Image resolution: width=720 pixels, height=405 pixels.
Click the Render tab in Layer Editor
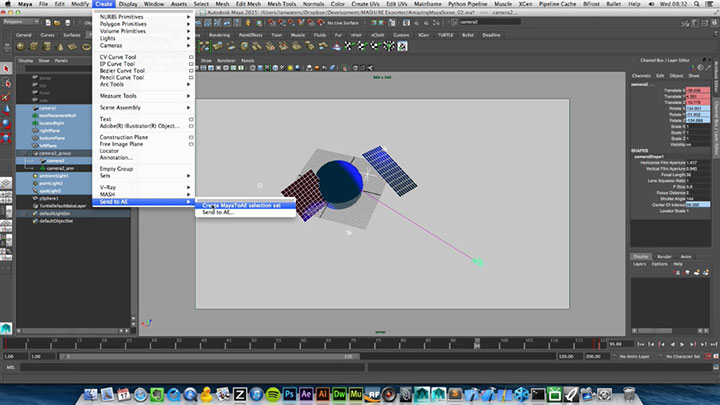[x=664, y=257]
